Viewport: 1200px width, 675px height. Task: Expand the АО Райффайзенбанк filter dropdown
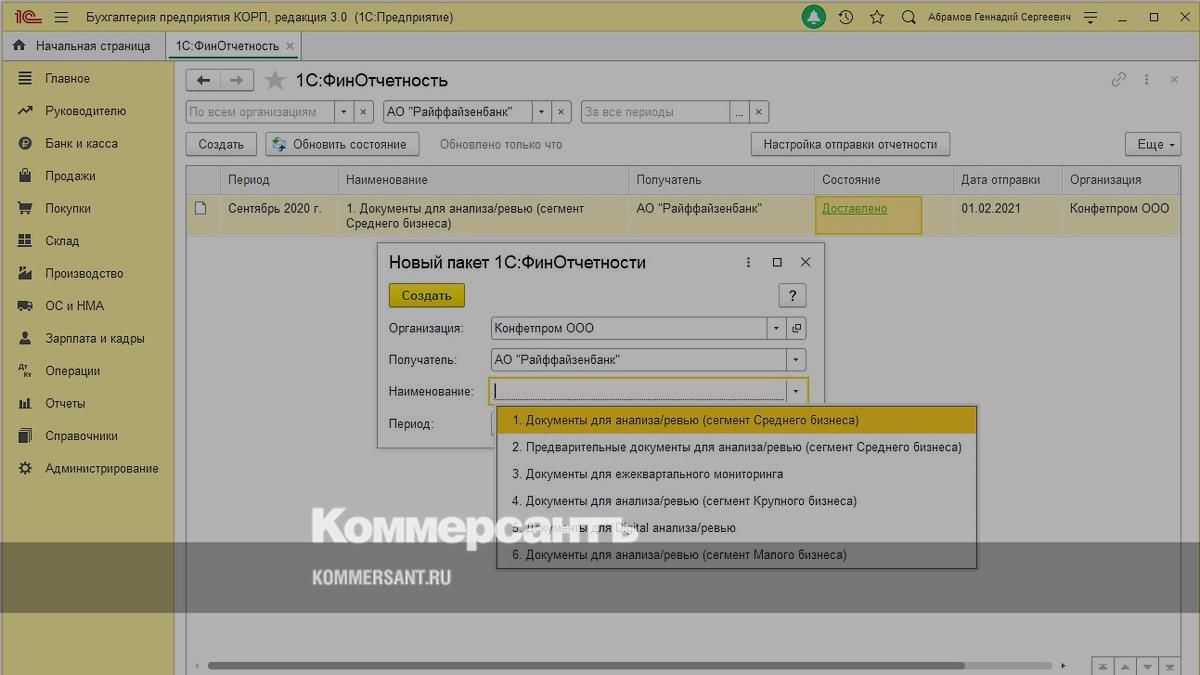click(x=541, y=112)
